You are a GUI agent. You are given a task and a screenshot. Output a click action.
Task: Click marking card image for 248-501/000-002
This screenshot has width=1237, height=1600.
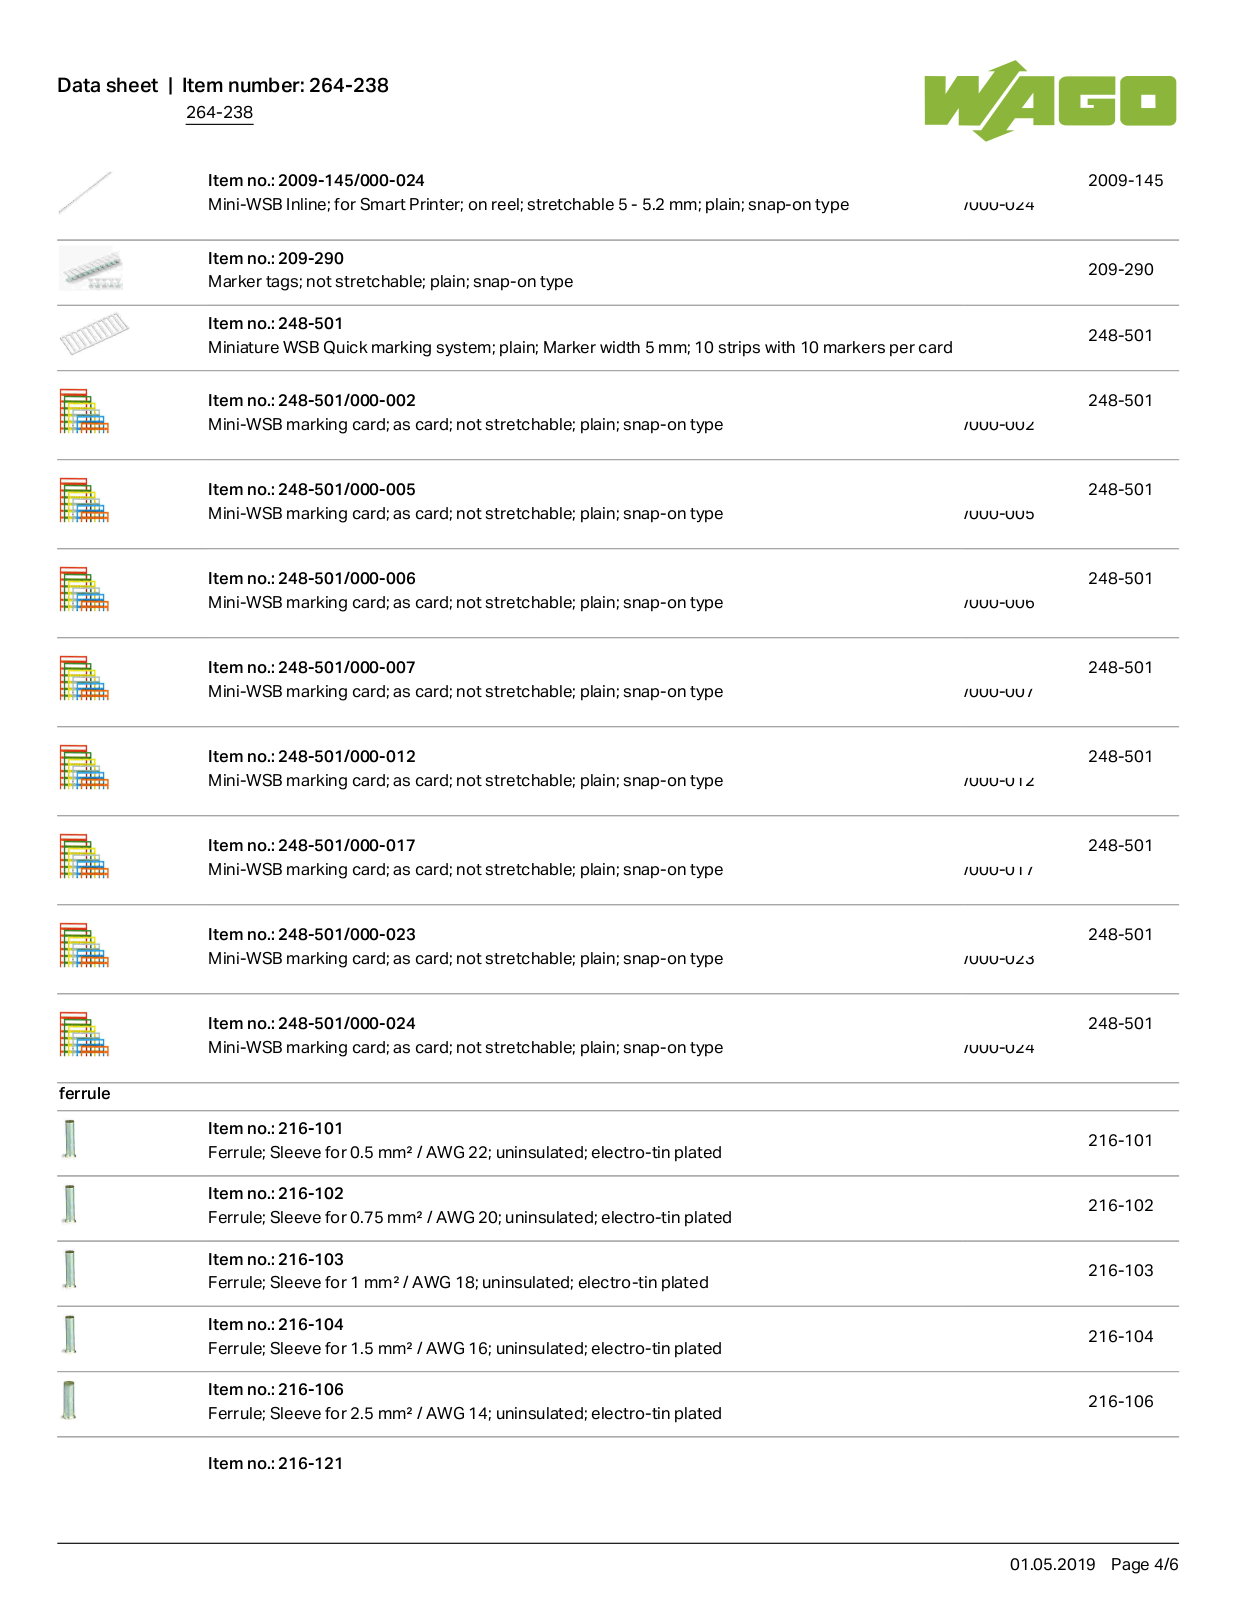pos(84,411)
